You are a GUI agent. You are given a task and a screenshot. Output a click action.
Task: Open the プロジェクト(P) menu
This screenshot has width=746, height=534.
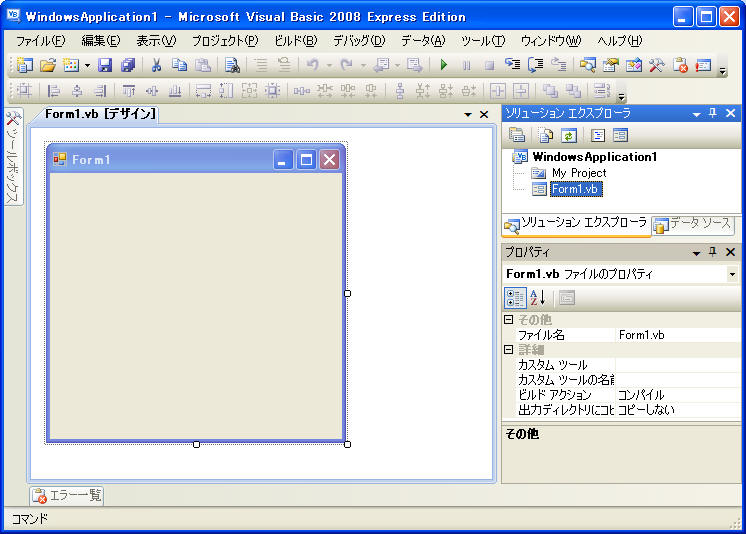pyautogui.click(x=225, y=41)
